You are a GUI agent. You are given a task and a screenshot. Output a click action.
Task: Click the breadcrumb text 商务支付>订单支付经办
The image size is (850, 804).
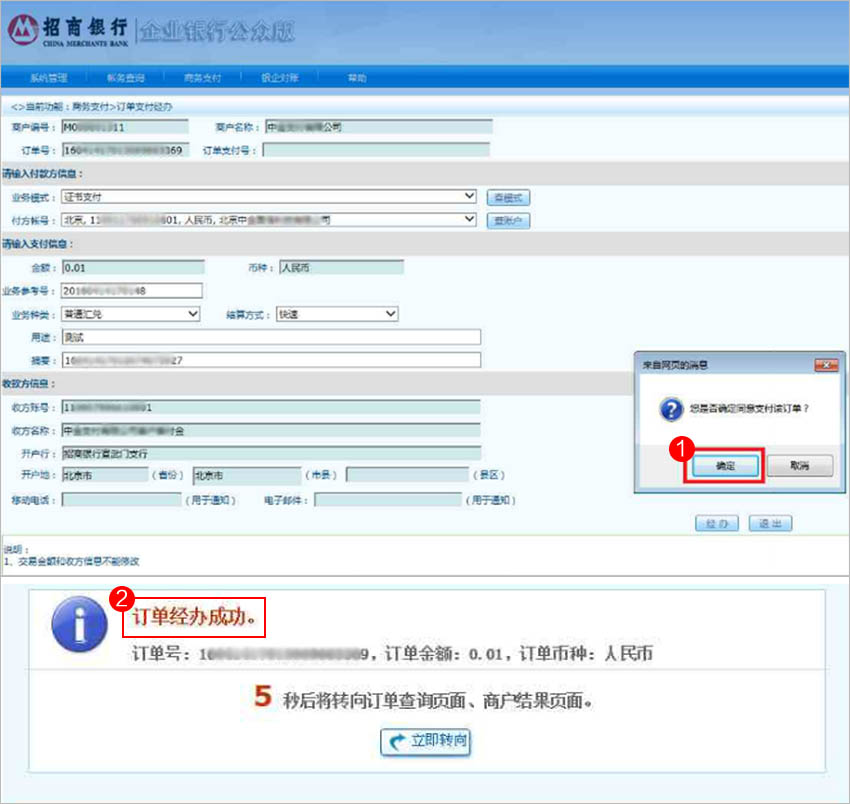122,107
